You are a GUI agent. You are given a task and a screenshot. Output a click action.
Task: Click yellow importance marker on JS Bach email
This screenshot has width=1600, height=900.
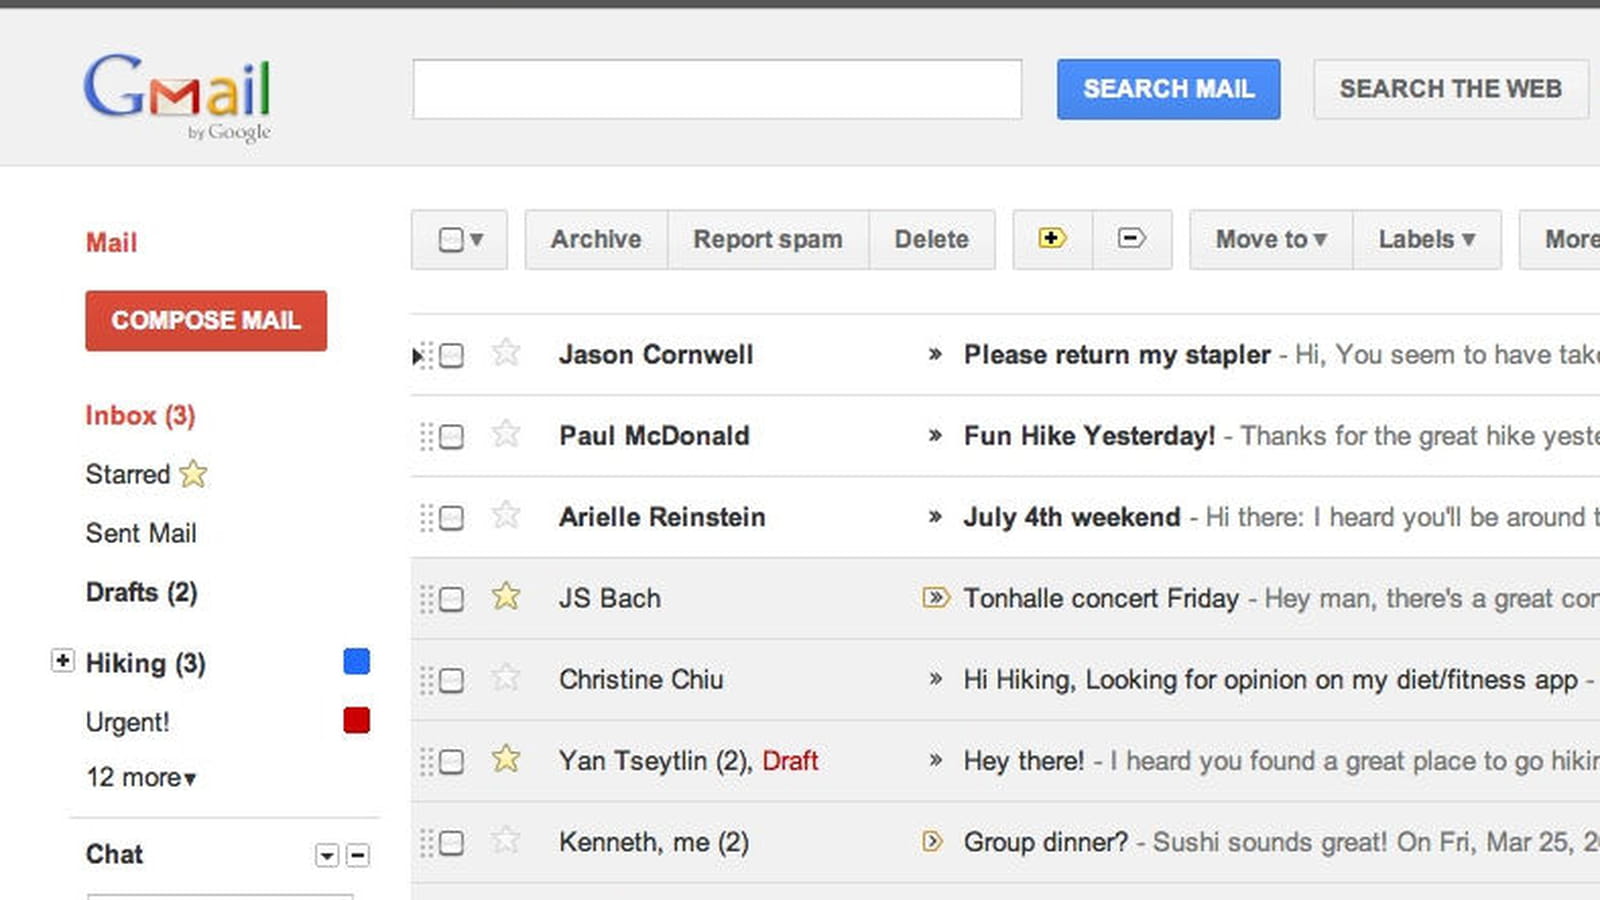[935, 598]
